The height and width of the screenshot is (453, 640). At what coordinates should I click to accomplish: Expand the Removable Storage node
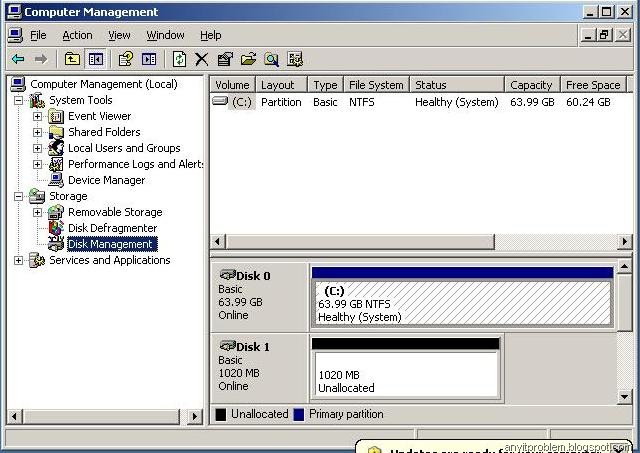click(37, 212)
